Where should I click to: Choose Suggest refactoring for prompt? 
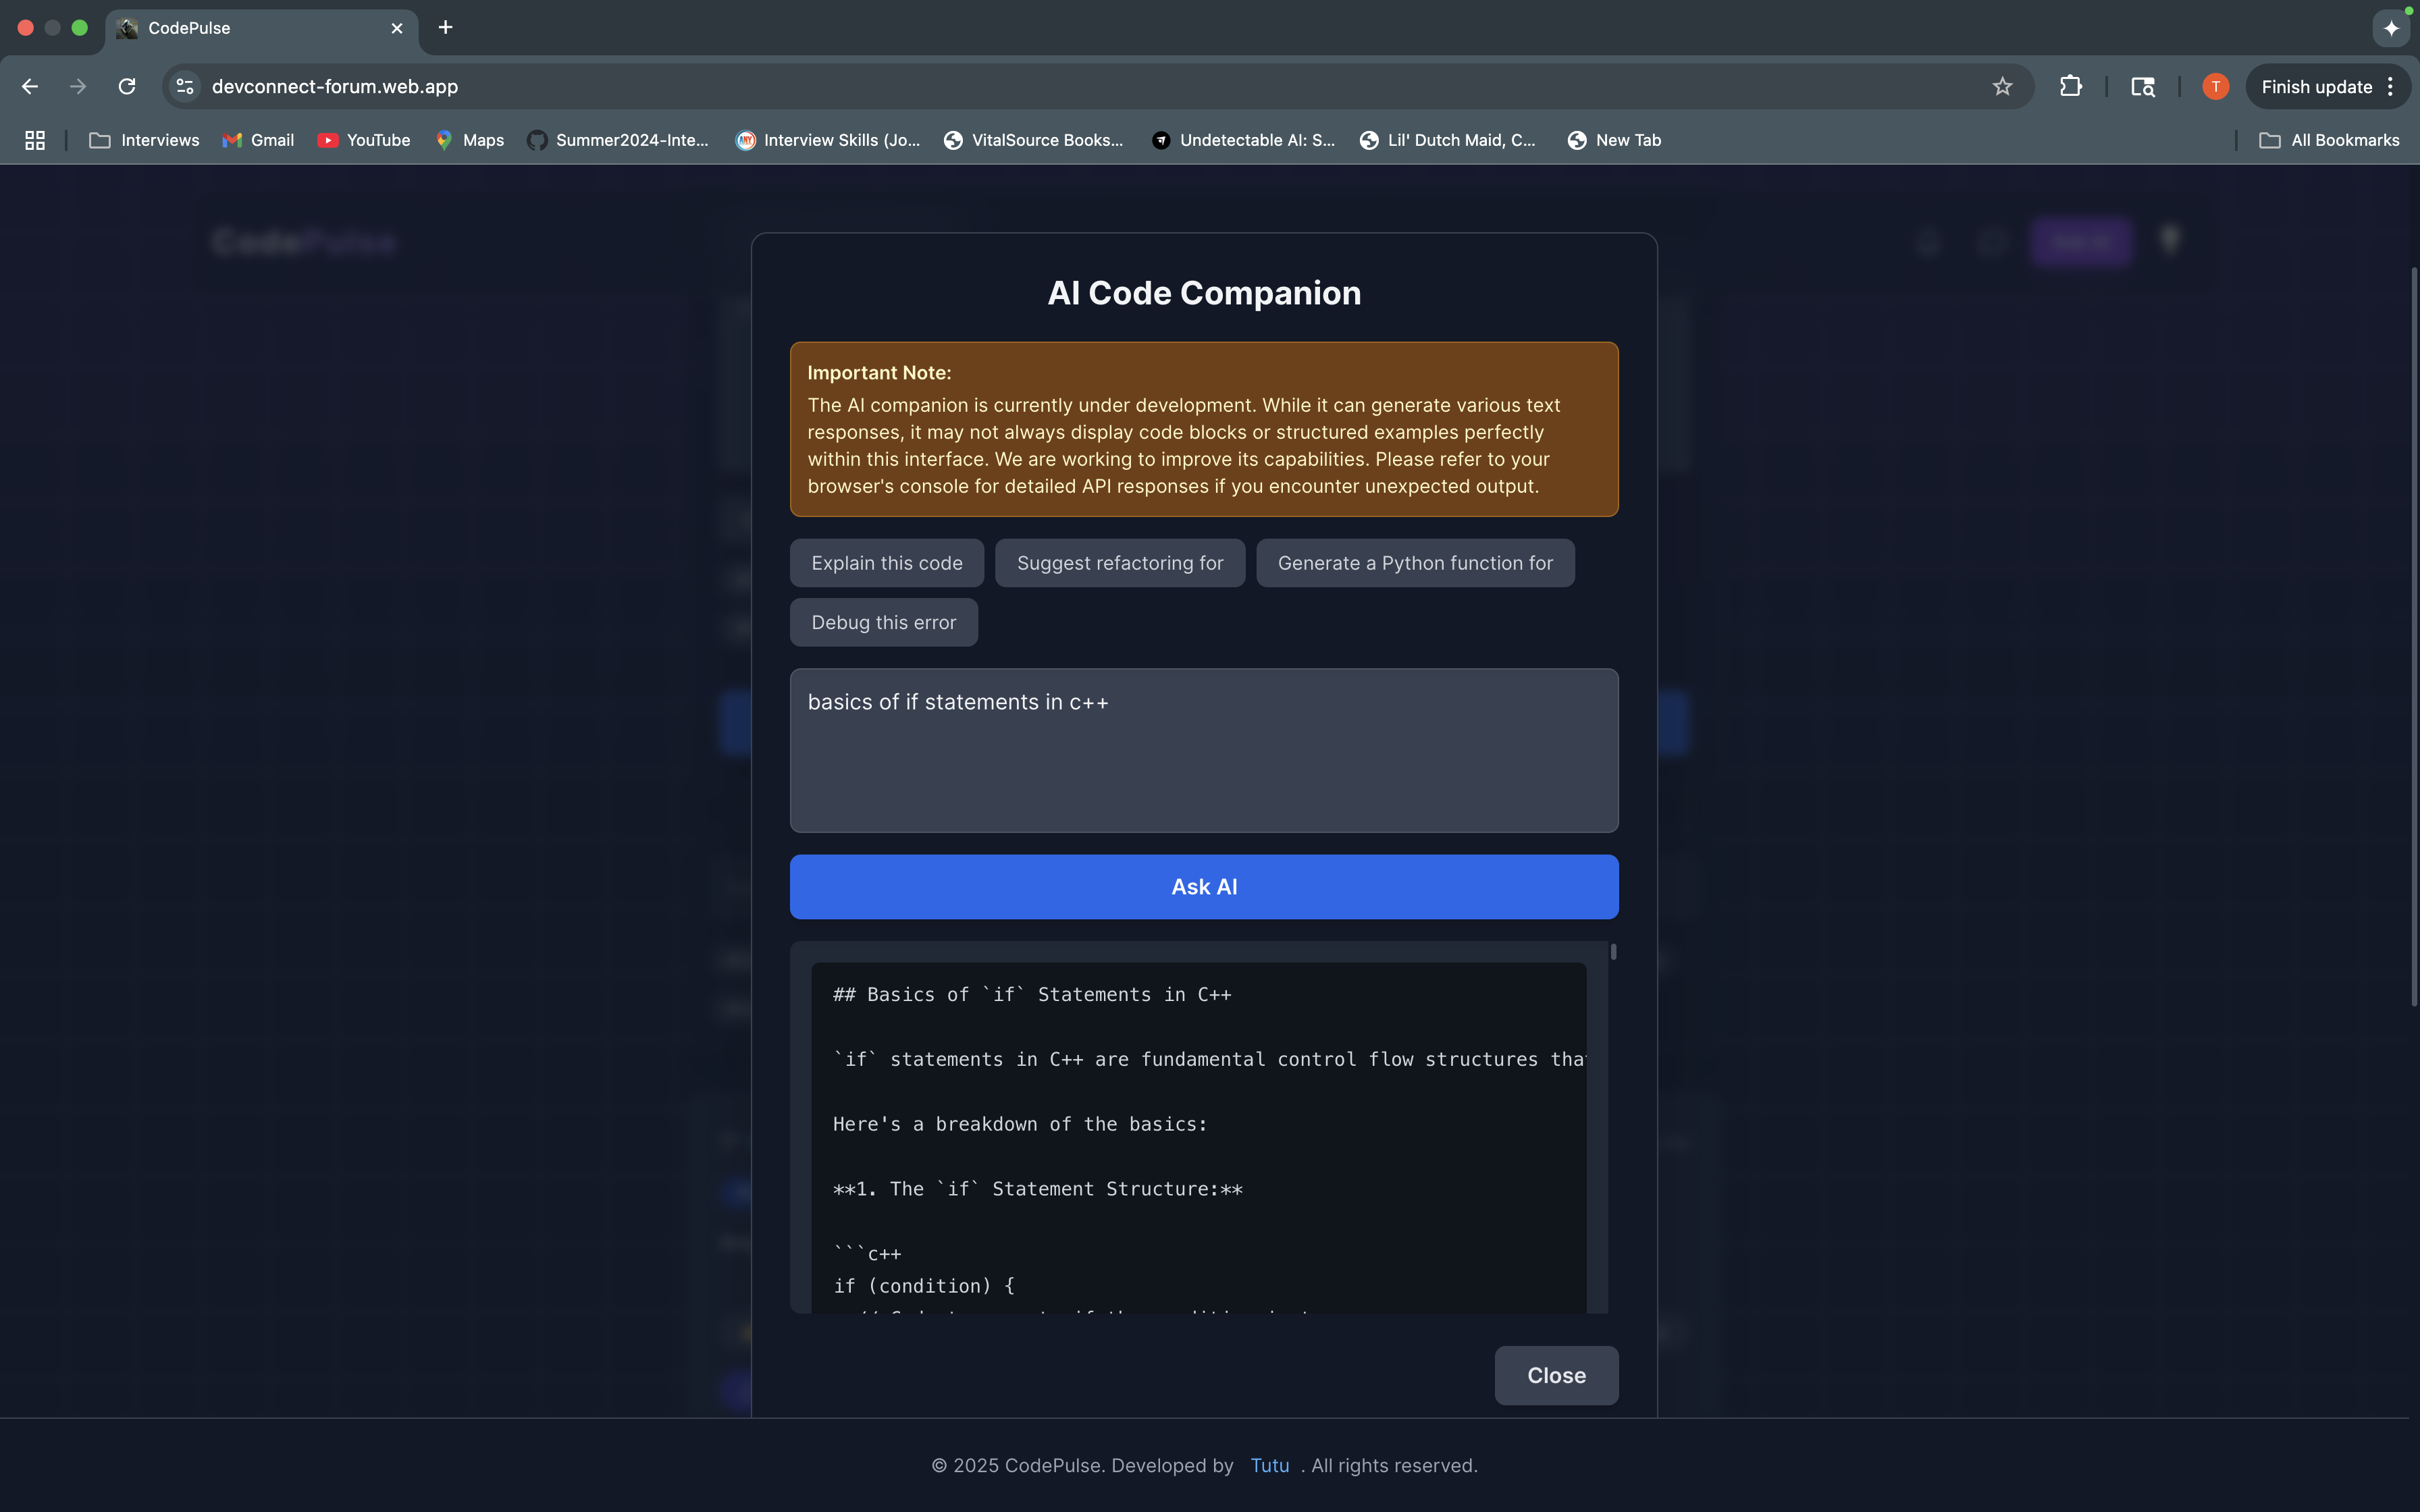pos(1120,563)
